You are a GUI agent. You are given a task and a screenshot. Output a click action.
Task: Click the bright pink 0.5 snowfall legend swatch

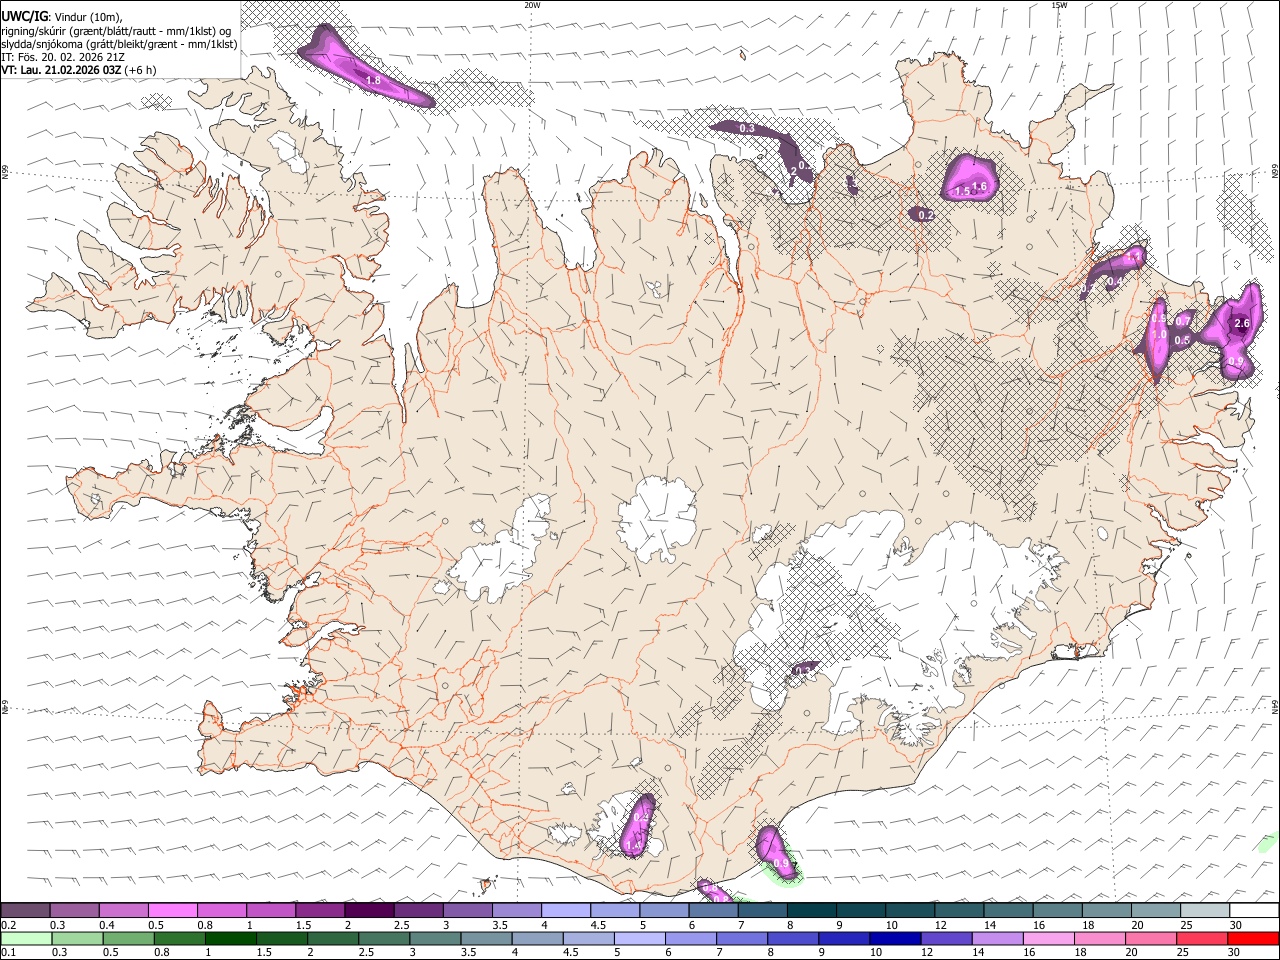[173, 910]
